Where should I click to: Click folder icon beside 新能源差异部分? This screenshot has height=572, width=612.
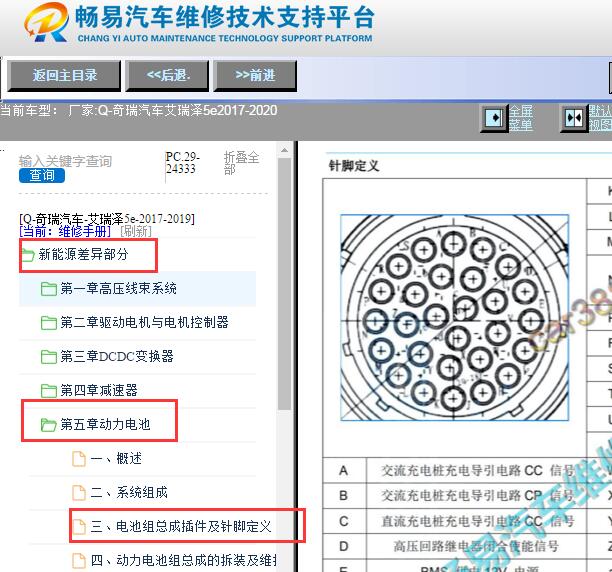point(28,255)
